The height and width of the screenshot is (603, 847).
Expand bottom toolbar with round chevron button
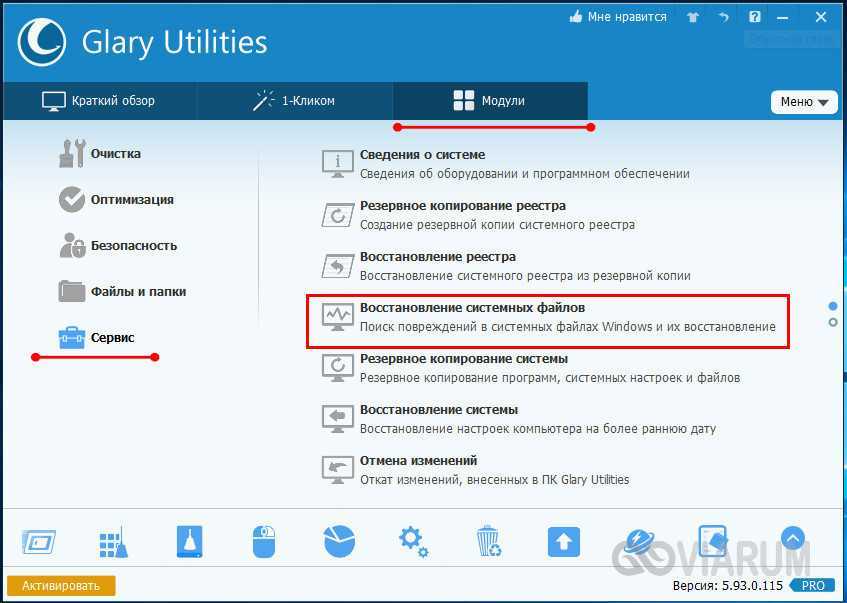792,539
